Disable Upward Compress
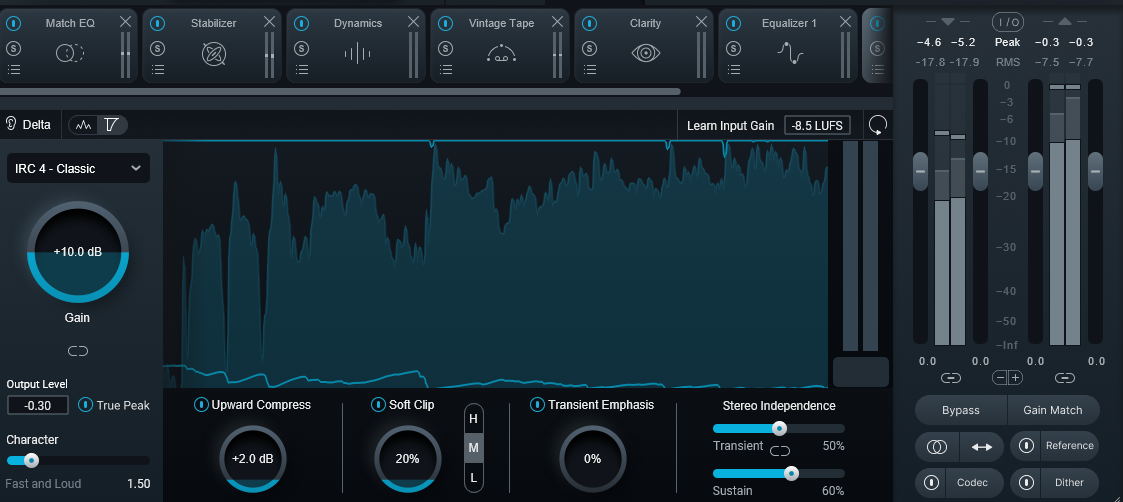 click(x=201, y=405)
